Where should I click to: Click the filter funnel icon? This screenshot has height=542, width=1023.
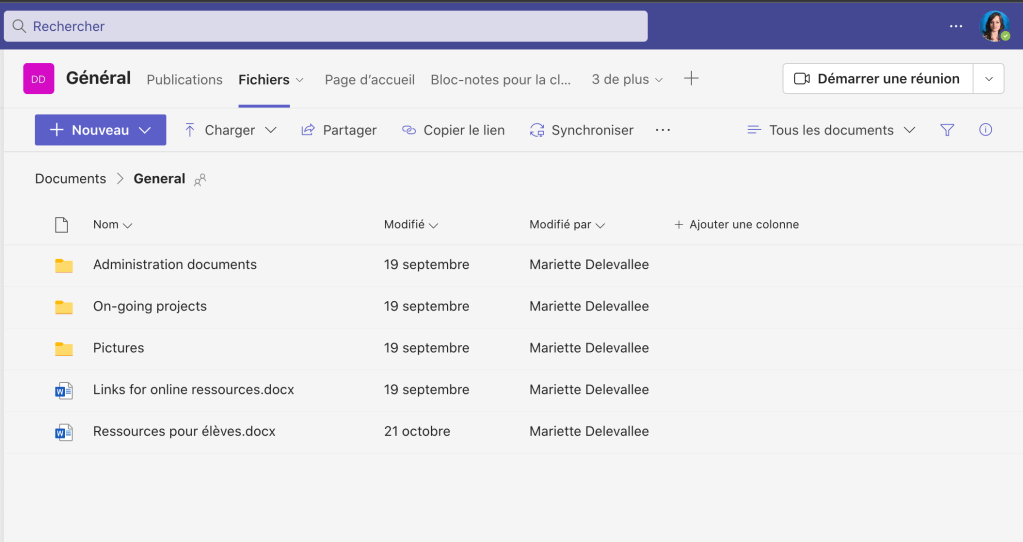(x=947, y=130)
